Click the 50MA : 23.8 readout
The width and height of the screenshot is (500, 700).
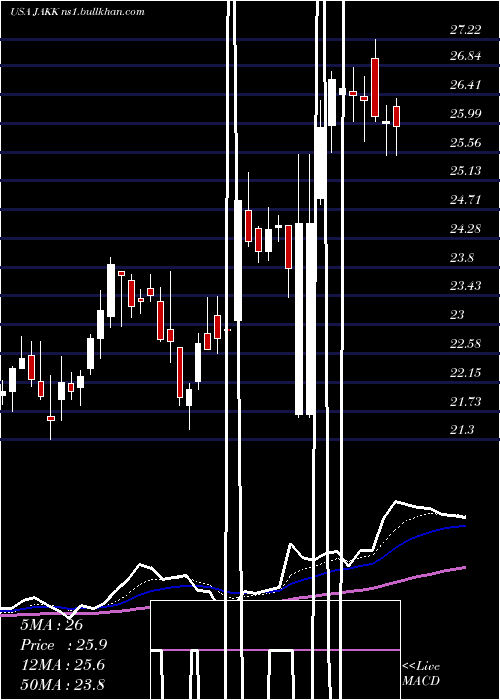[62, 685]
